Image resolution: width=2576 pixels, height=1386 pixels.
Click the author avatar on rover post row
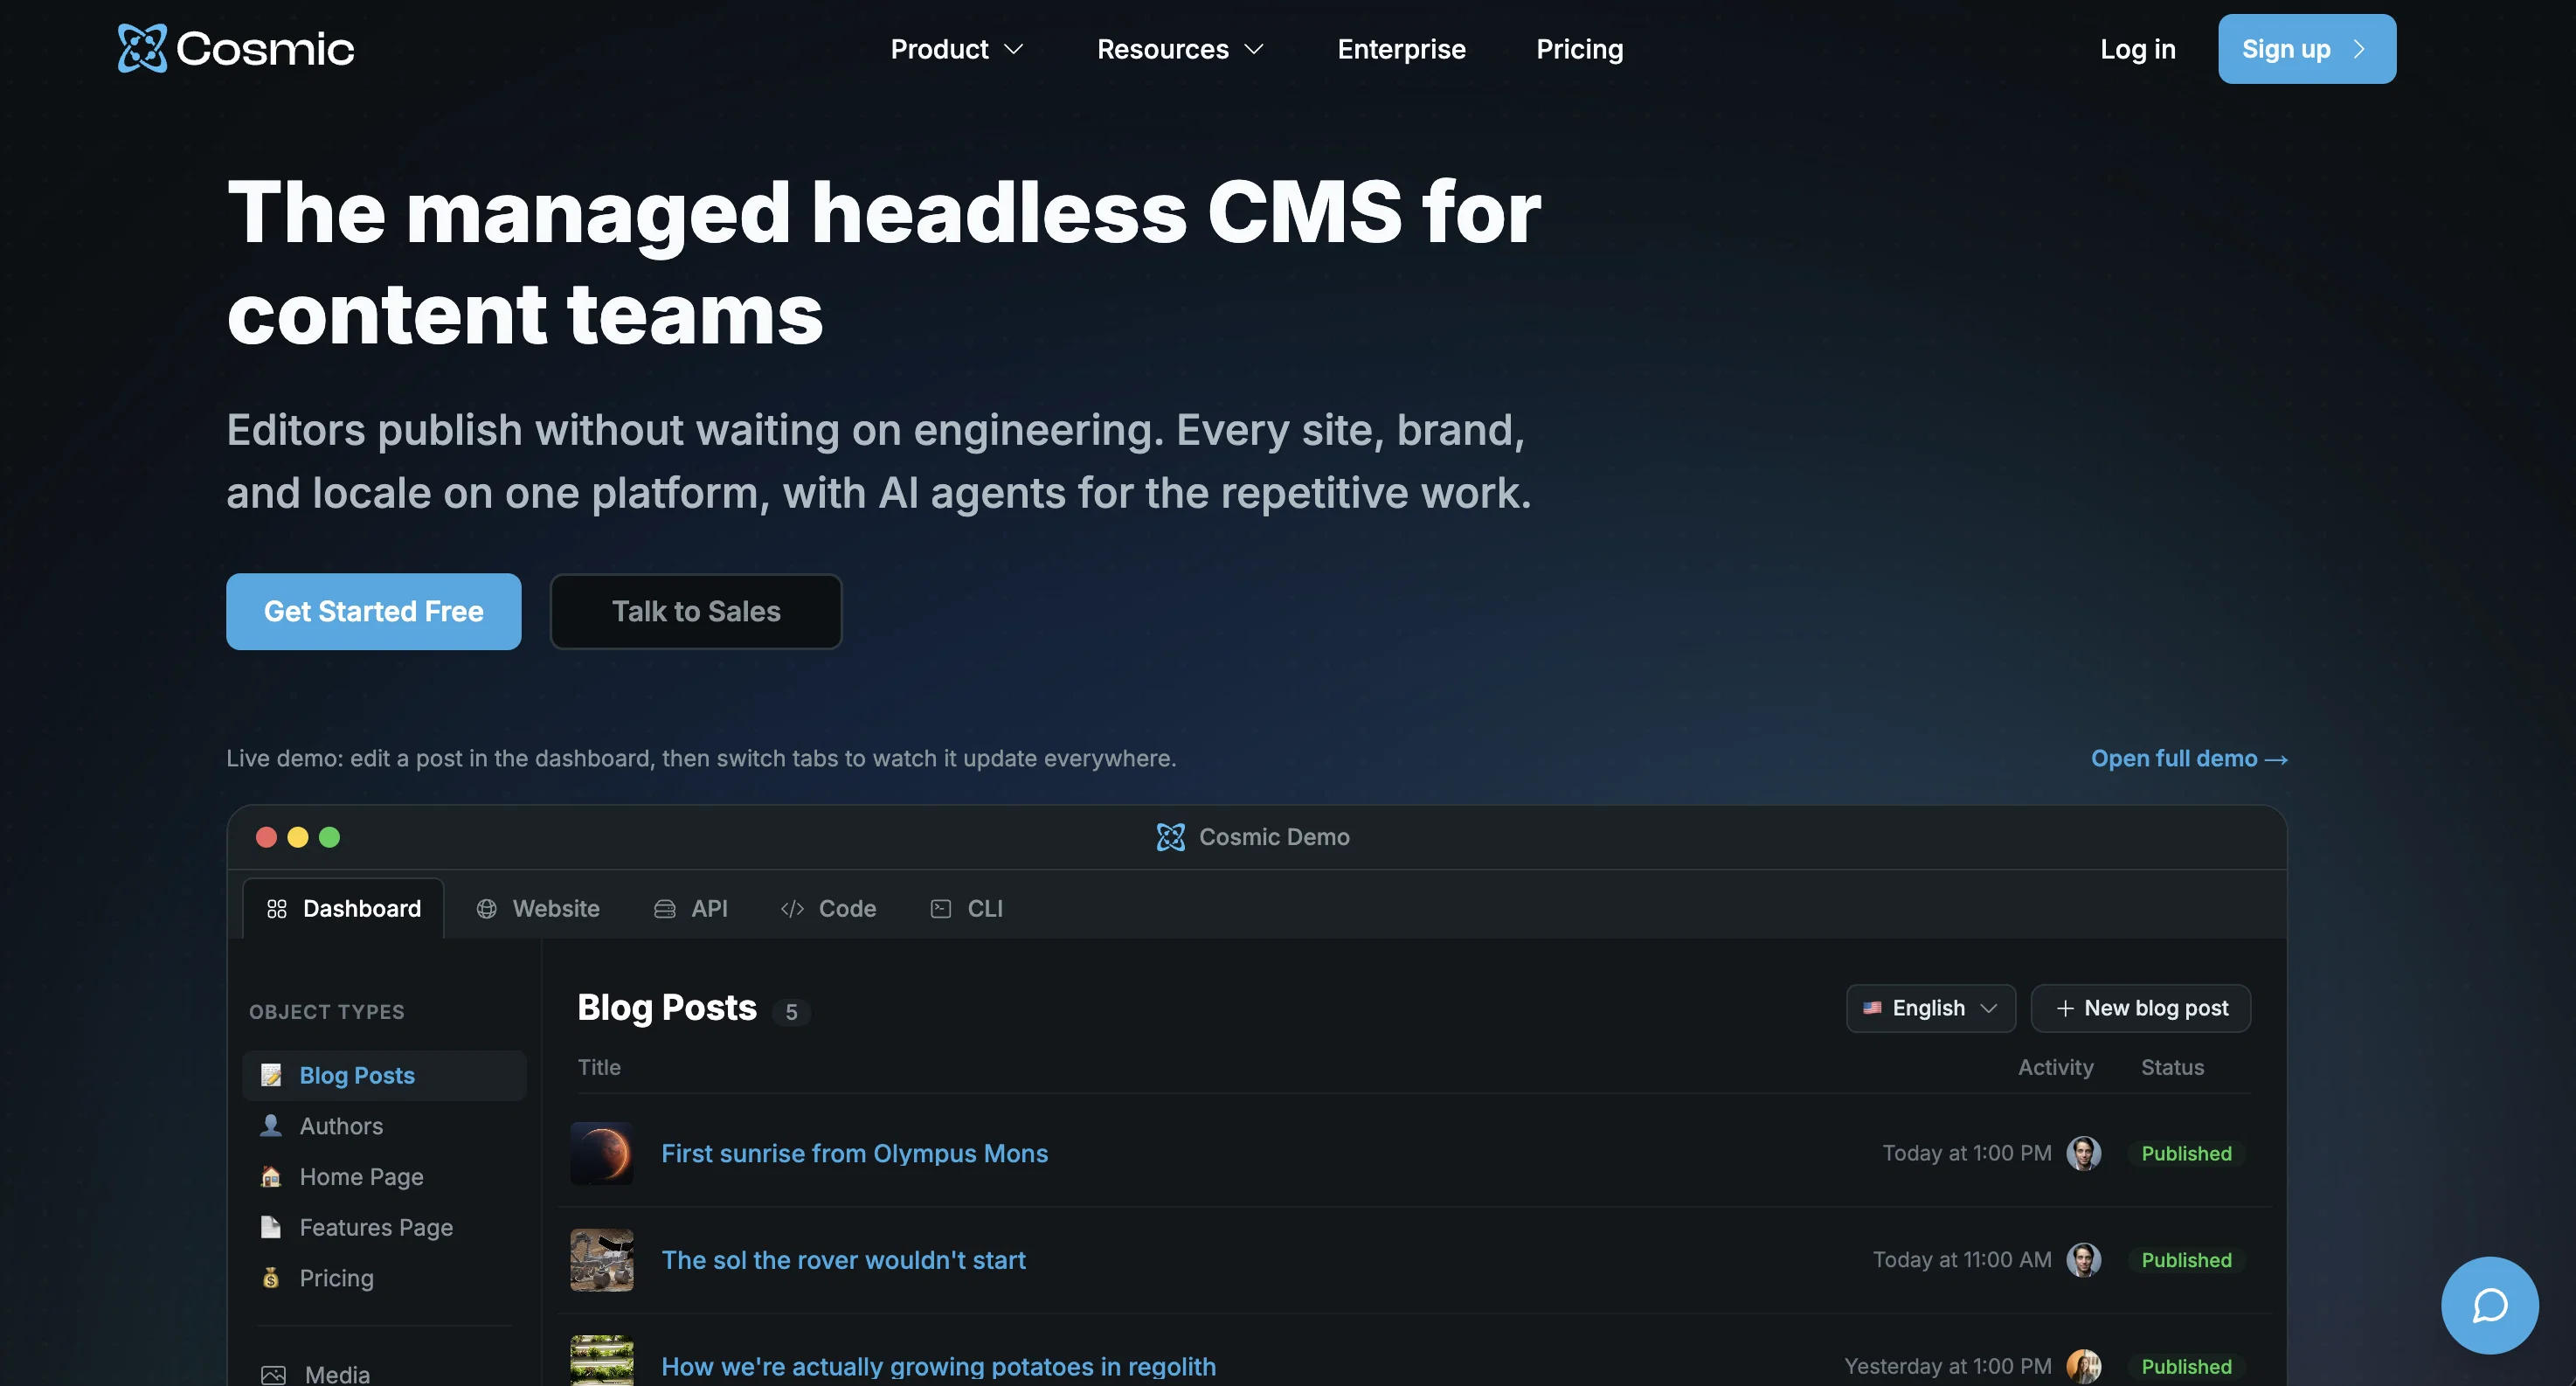point(2083,1260)
